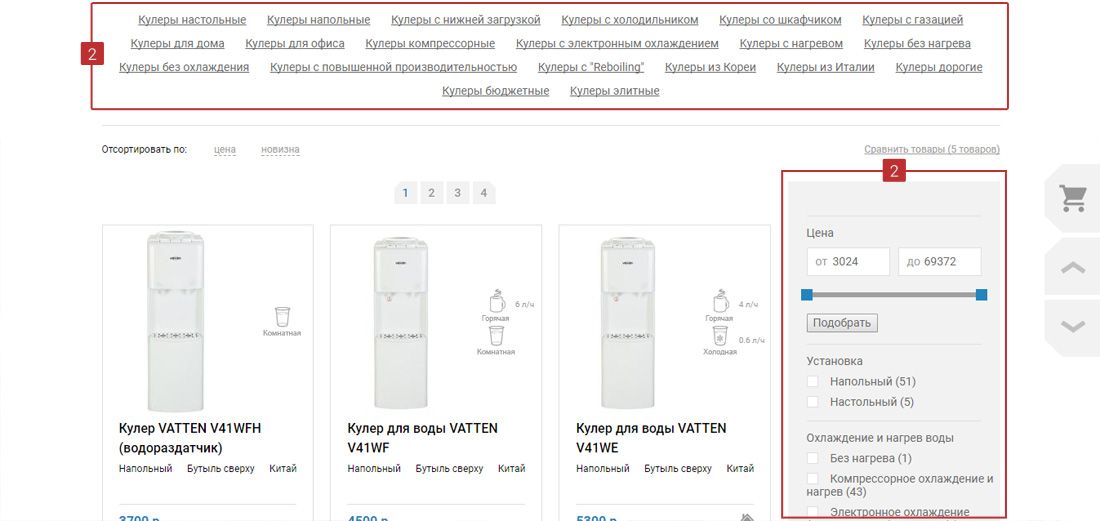The image size is (1100, 521).
Task: Check the Настольный (5) filter
Action: pyautogui.click(x=812, y=402)
